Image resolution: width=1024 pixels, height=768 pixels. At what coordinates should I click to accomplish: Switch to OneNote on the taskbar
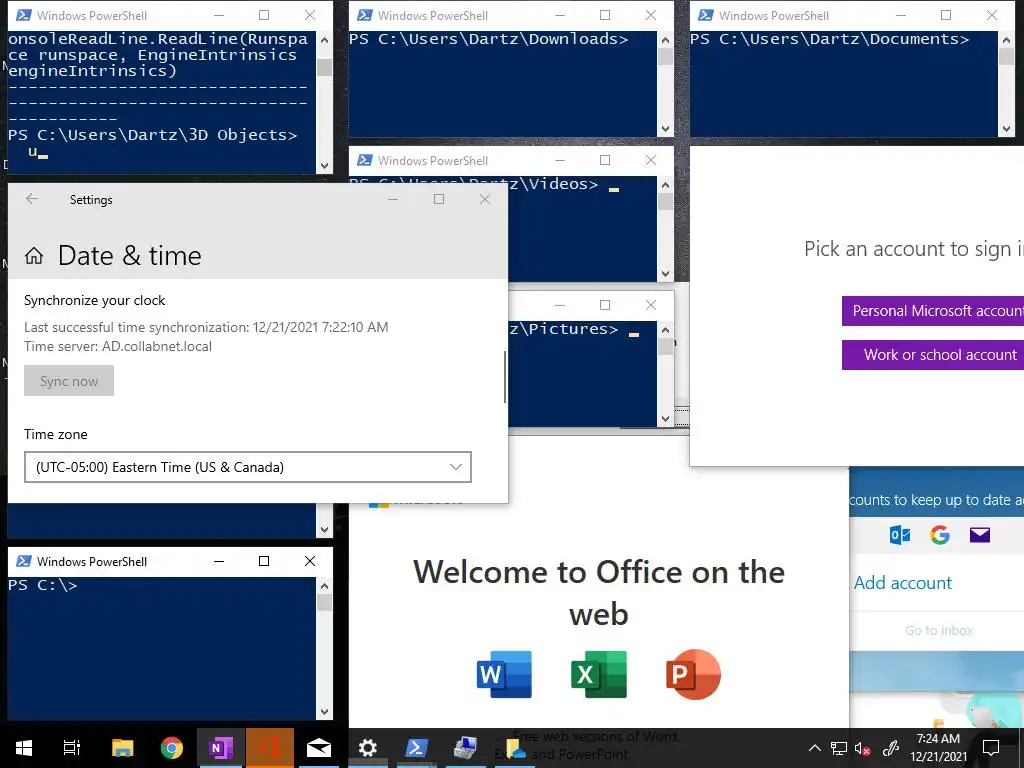tap(221, 748)
